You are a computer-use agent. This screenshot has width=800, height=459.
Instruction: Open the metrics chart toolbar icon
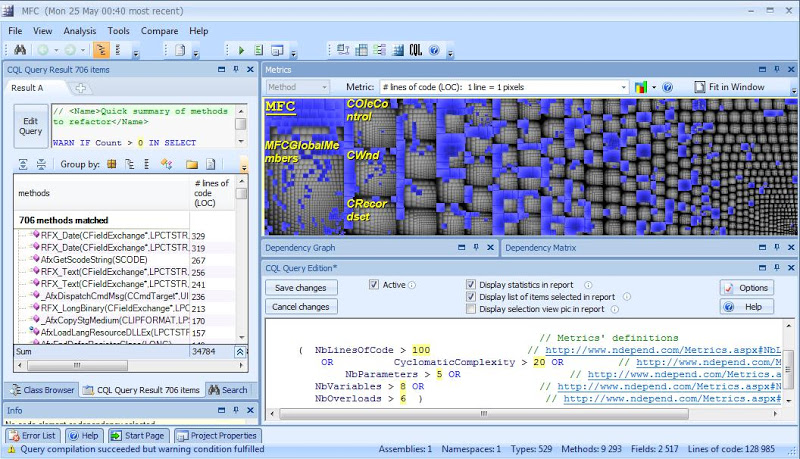398,50
